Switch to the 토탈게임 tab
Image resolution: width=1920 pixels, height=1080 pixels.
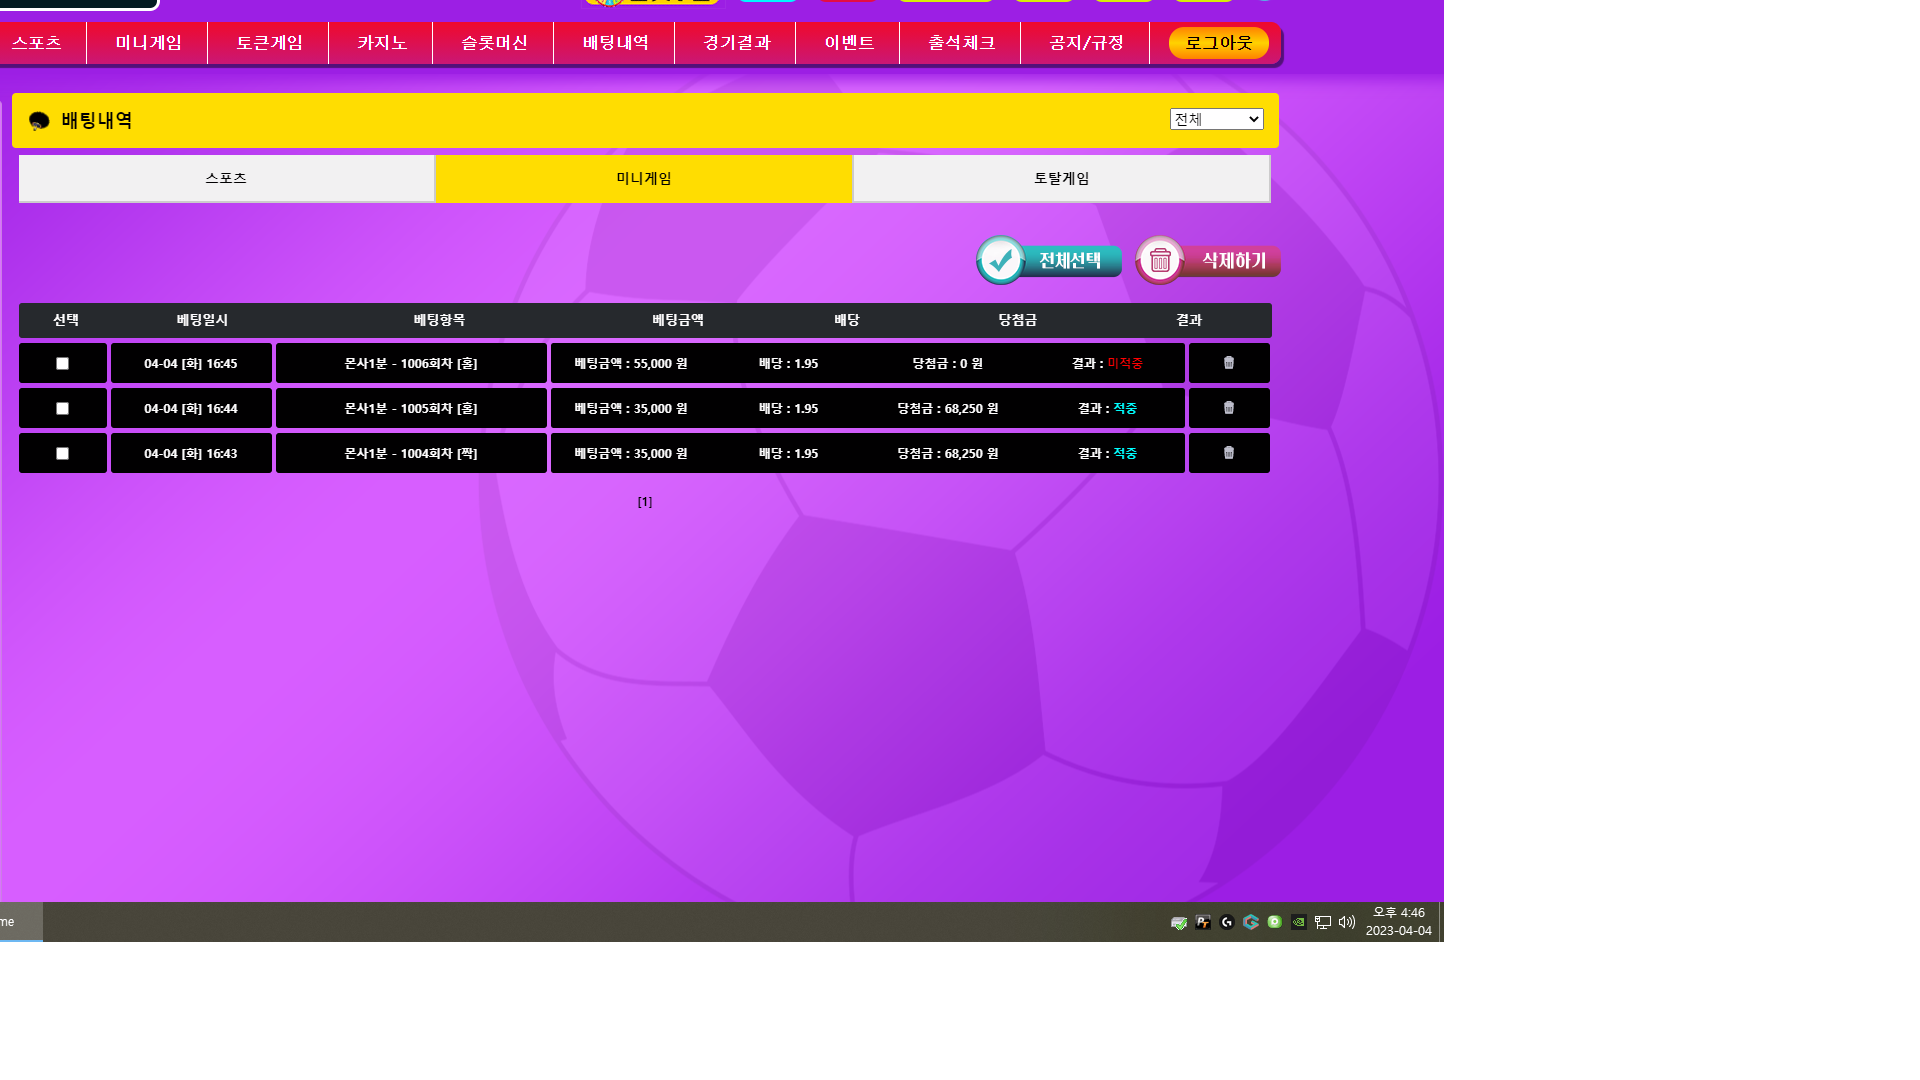click(x=1061, y=178)
